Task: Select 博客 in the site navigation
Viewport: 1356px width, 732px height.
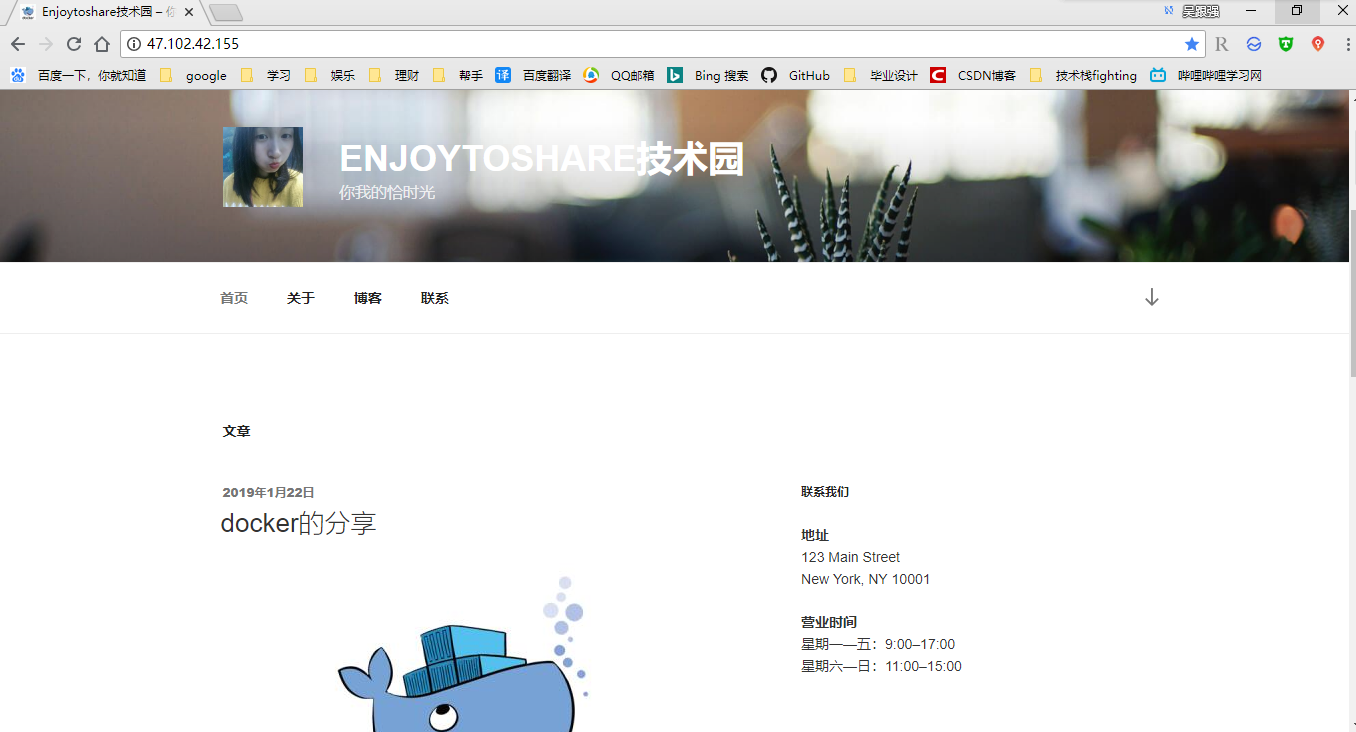Action: click(x=367, y=297)
